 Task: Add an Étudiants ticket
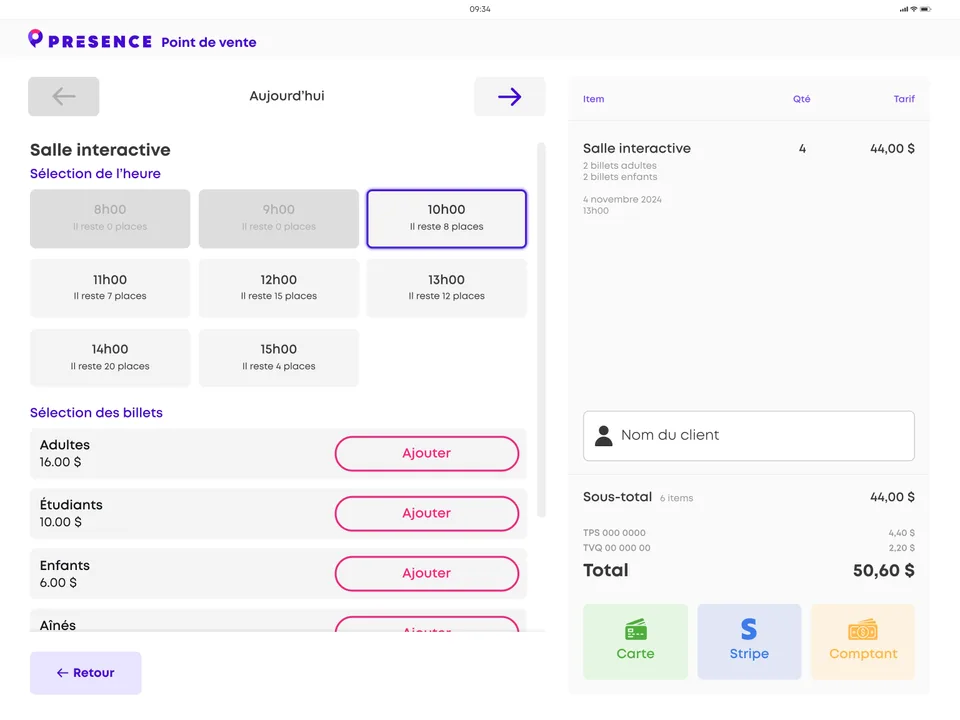[427, 514]
